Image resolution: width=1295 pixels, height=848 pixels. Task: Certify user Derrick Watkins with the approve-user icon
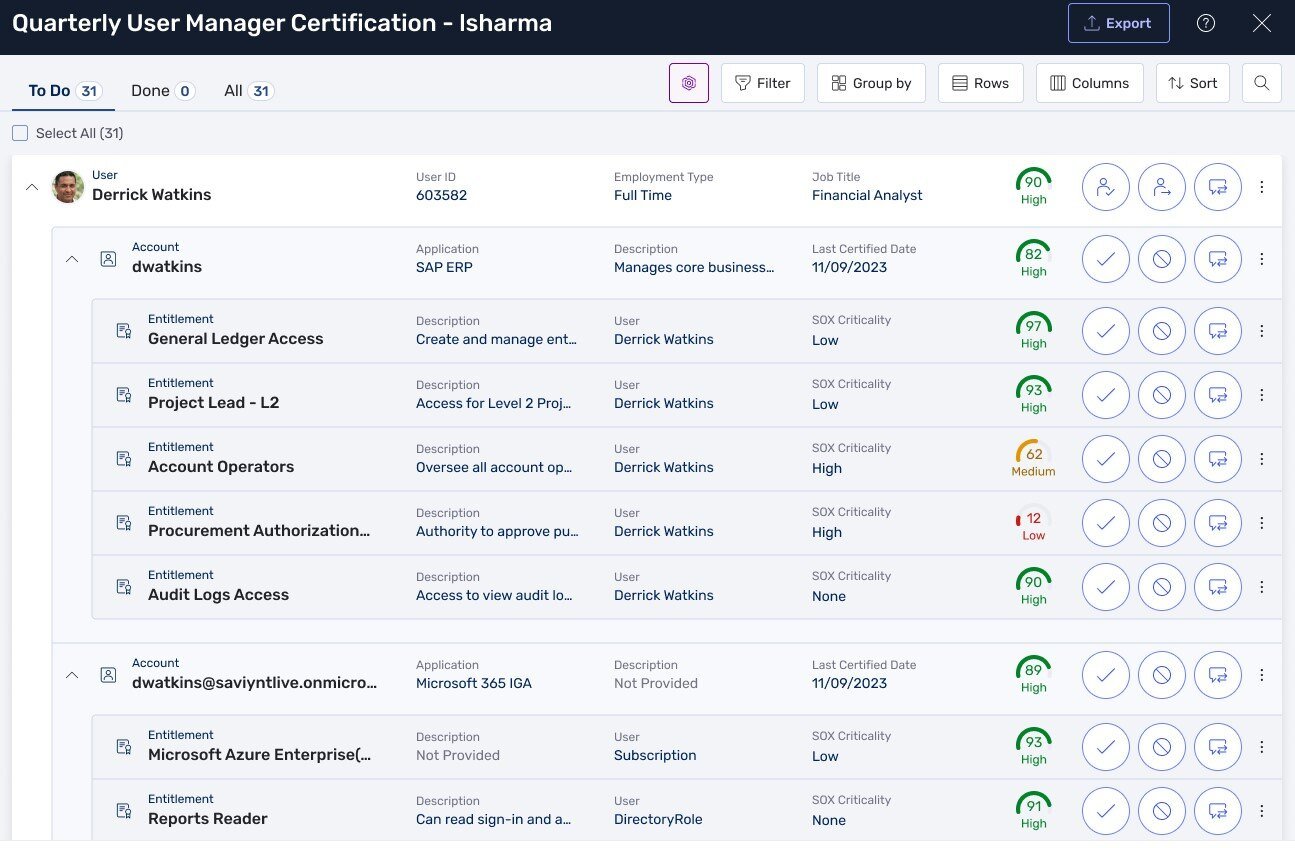[x=1106, y=186]
